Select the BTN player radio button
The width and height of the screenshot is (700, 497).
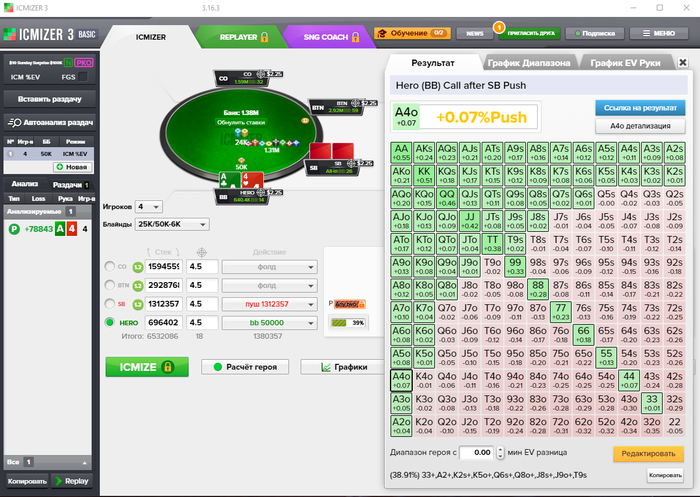point(109,285)
